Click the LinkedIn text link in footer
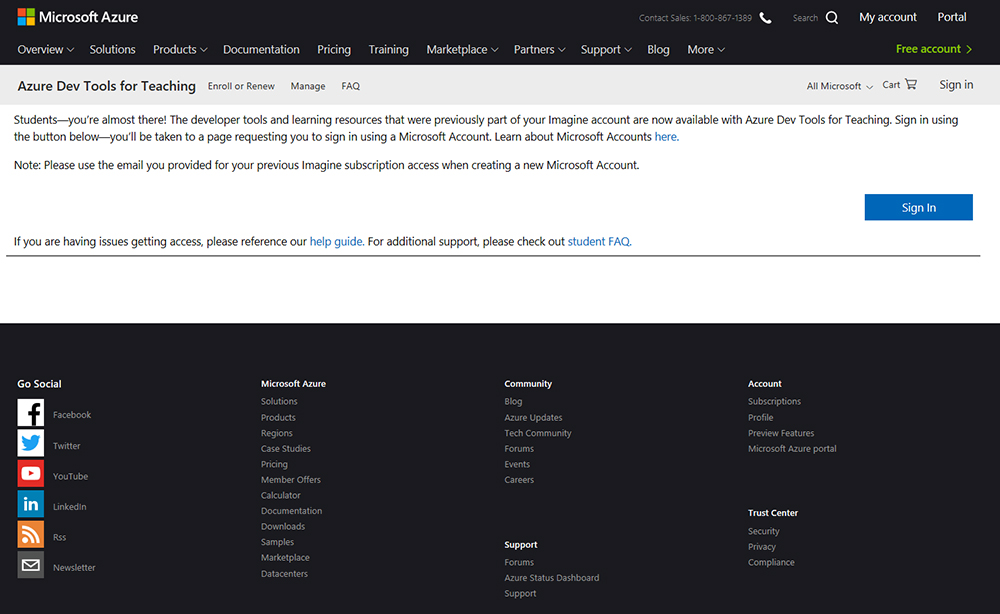Image resolution: width=1000 pixels, height=614 pixels. [70, 507]
